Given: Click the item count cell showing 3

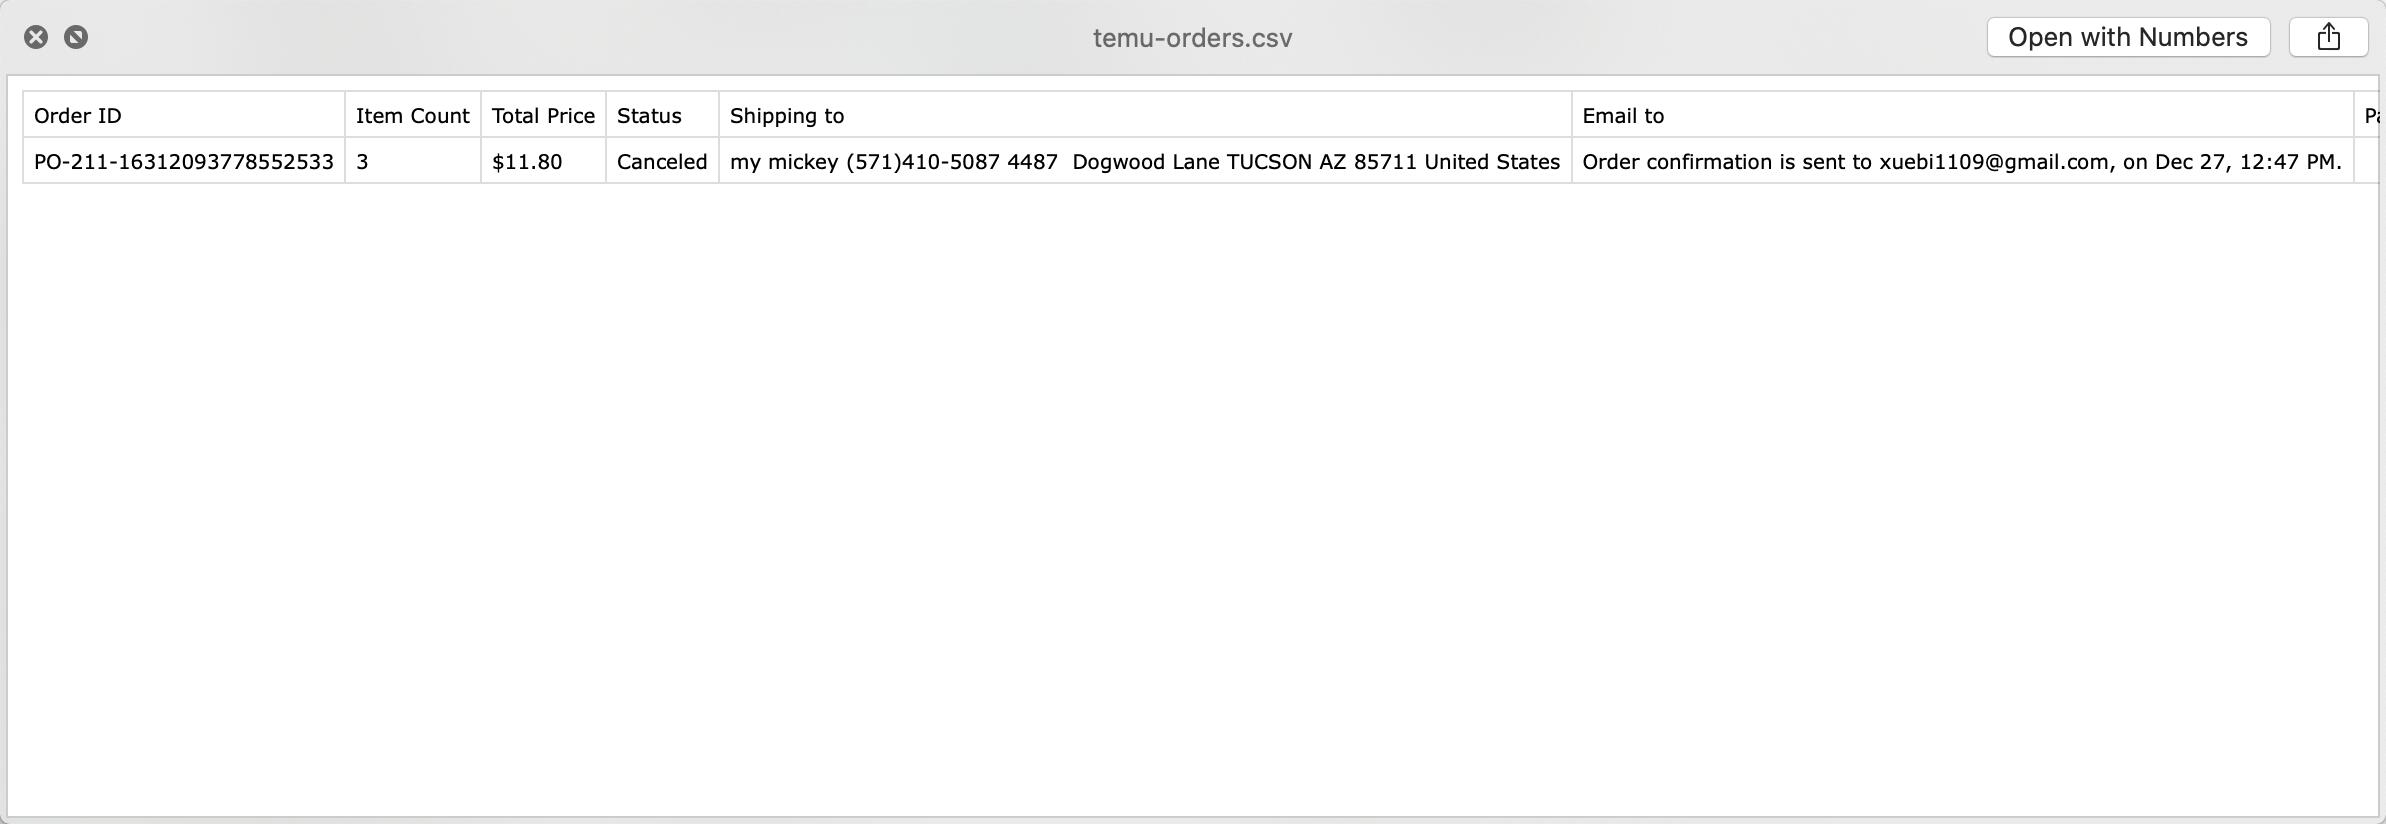Looking at the screenshot, I should [412, 162].
